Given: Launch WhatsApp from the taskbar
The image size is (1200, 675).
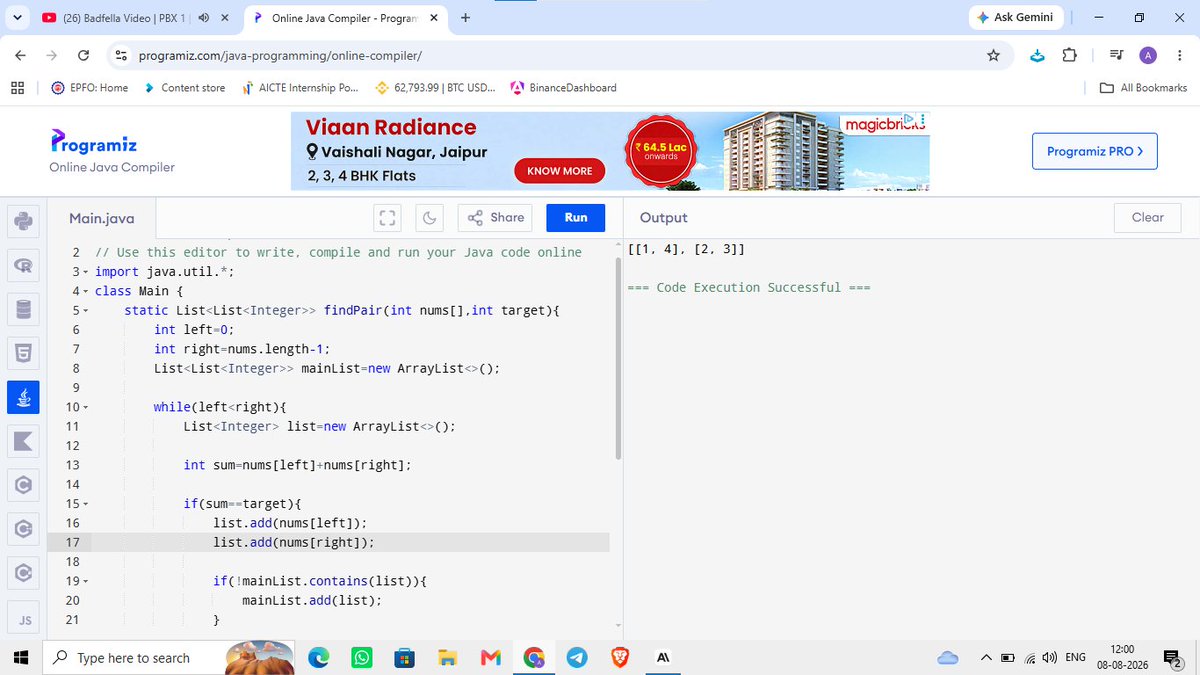Looking at the screenshot, I should [x=362, y=657].
